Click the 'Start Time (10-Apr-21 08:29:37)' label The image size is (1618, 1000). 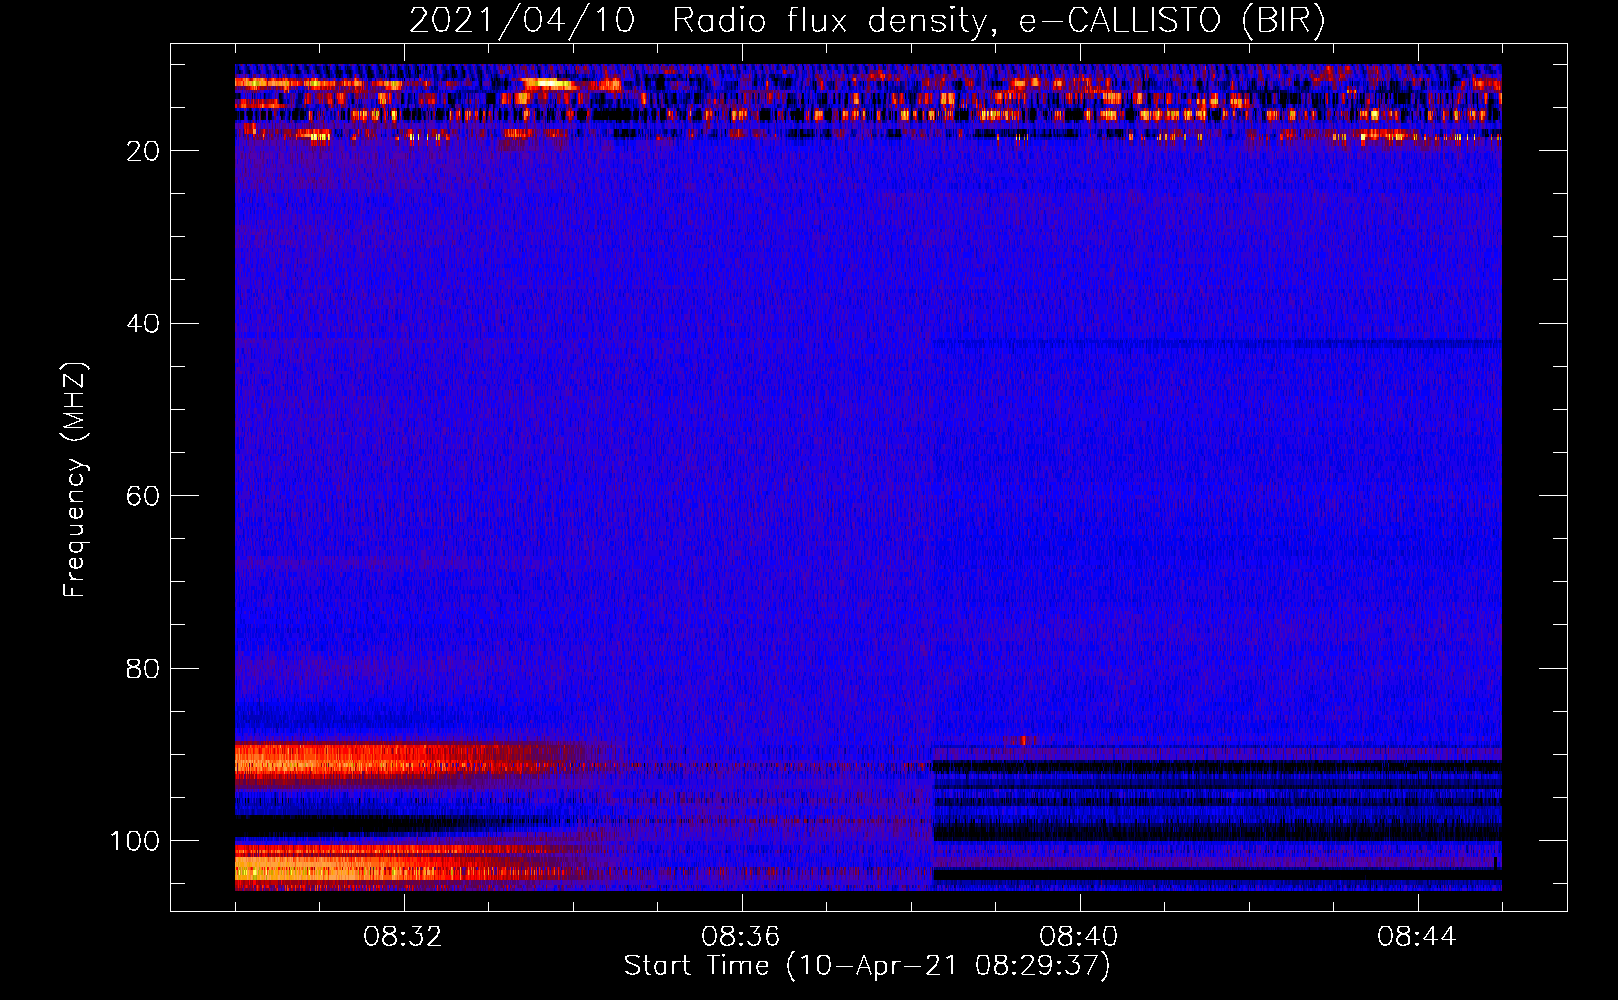tap(867, 966)
